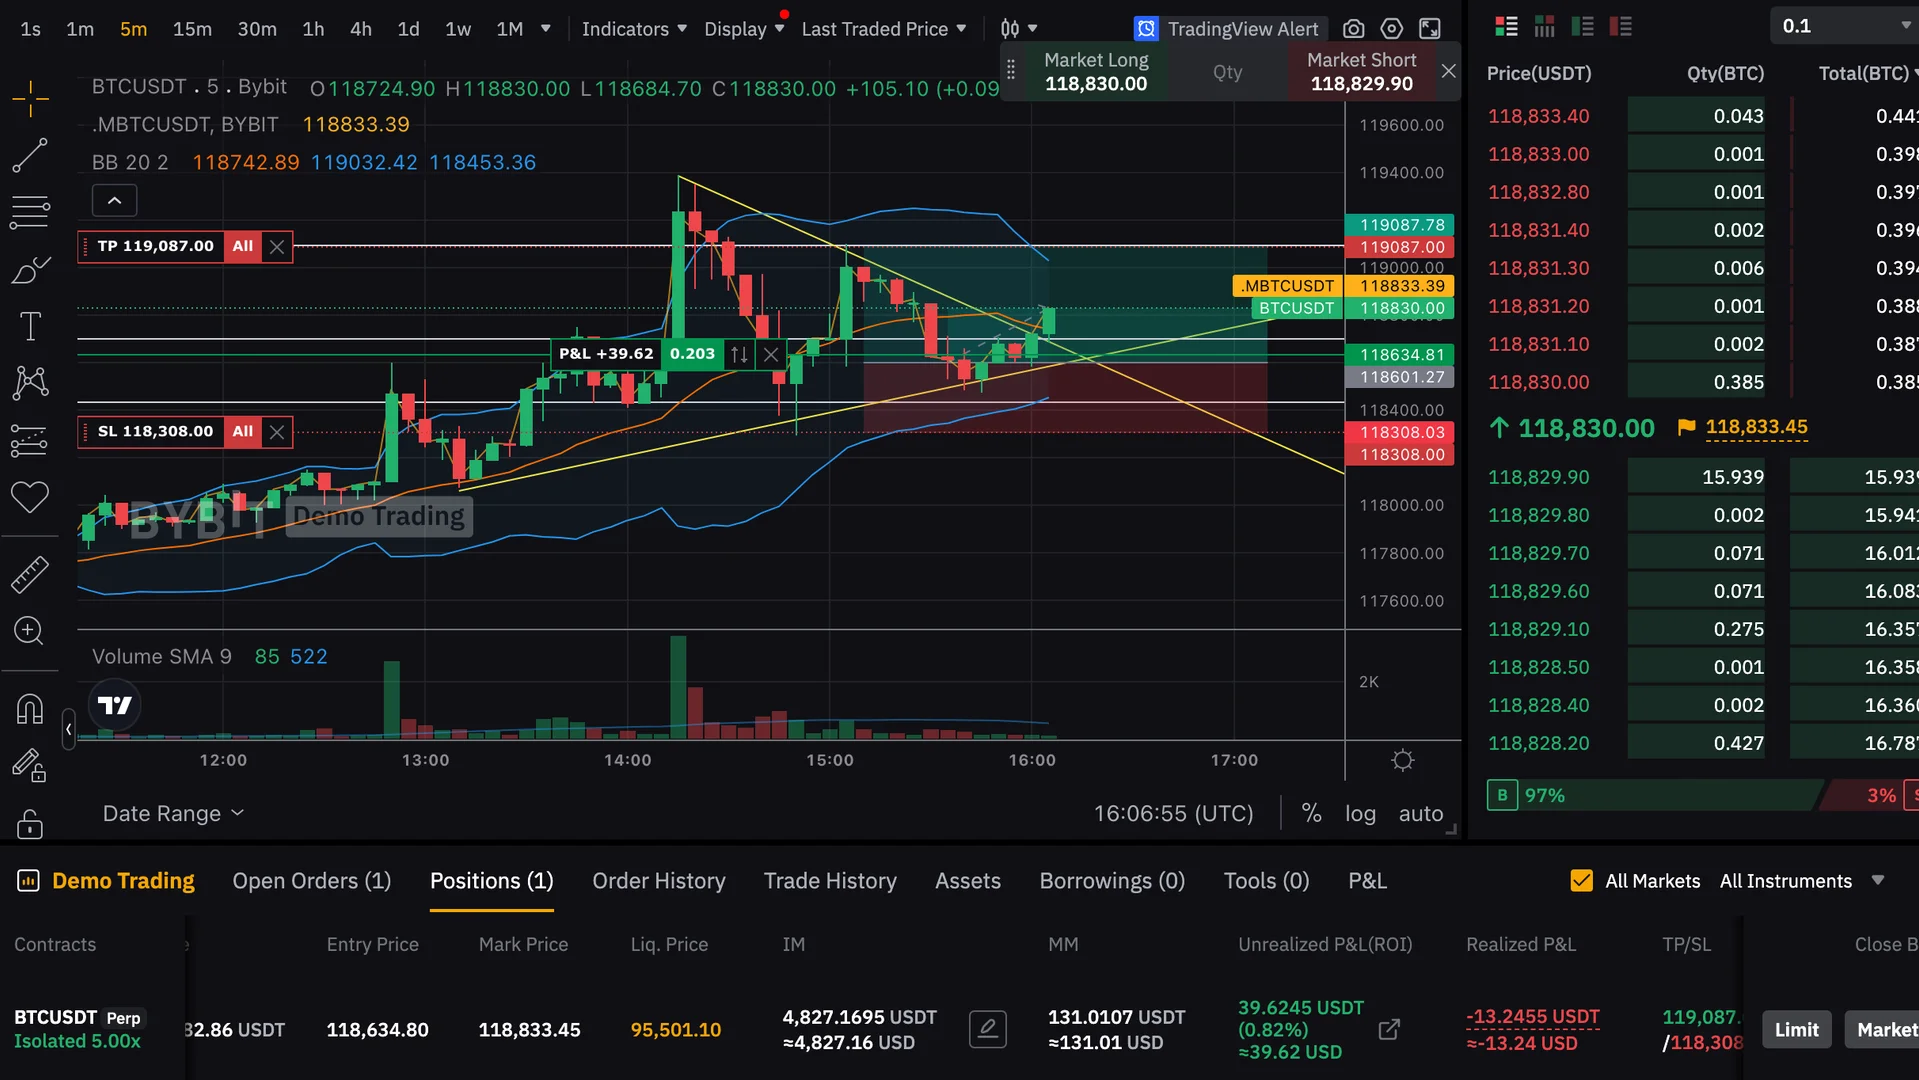The width and height of the screenshot is (1919, 1080).
Task: Select the 4h timeframe
Action: (x=361, y=29)
